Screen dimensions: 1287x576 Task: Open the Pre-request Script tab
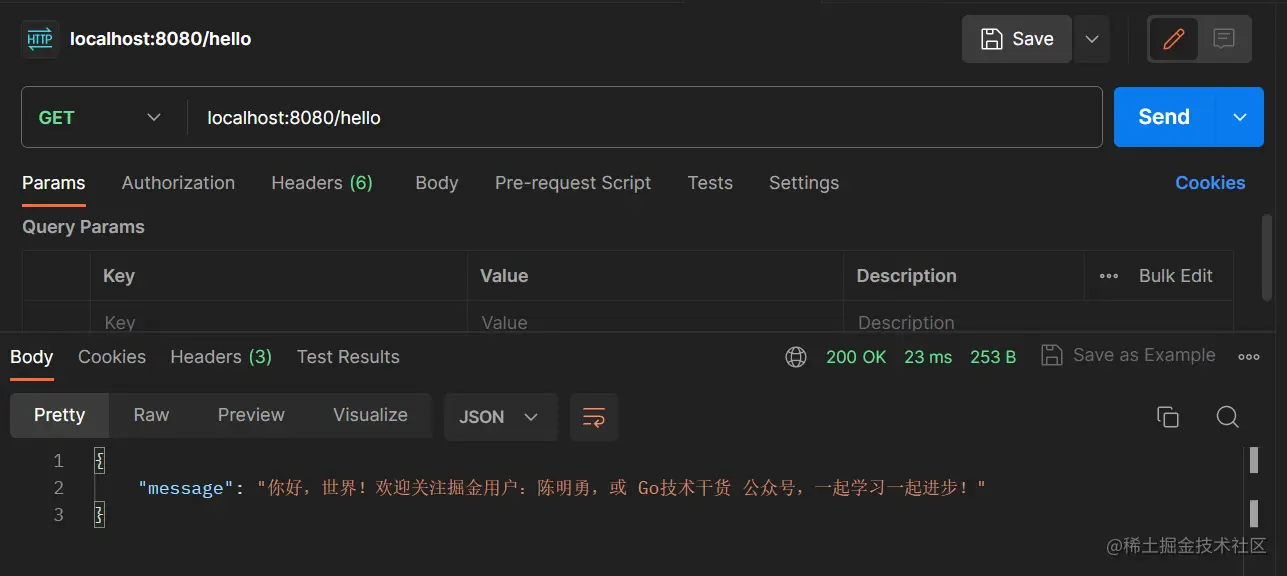(x=572, y=183)
